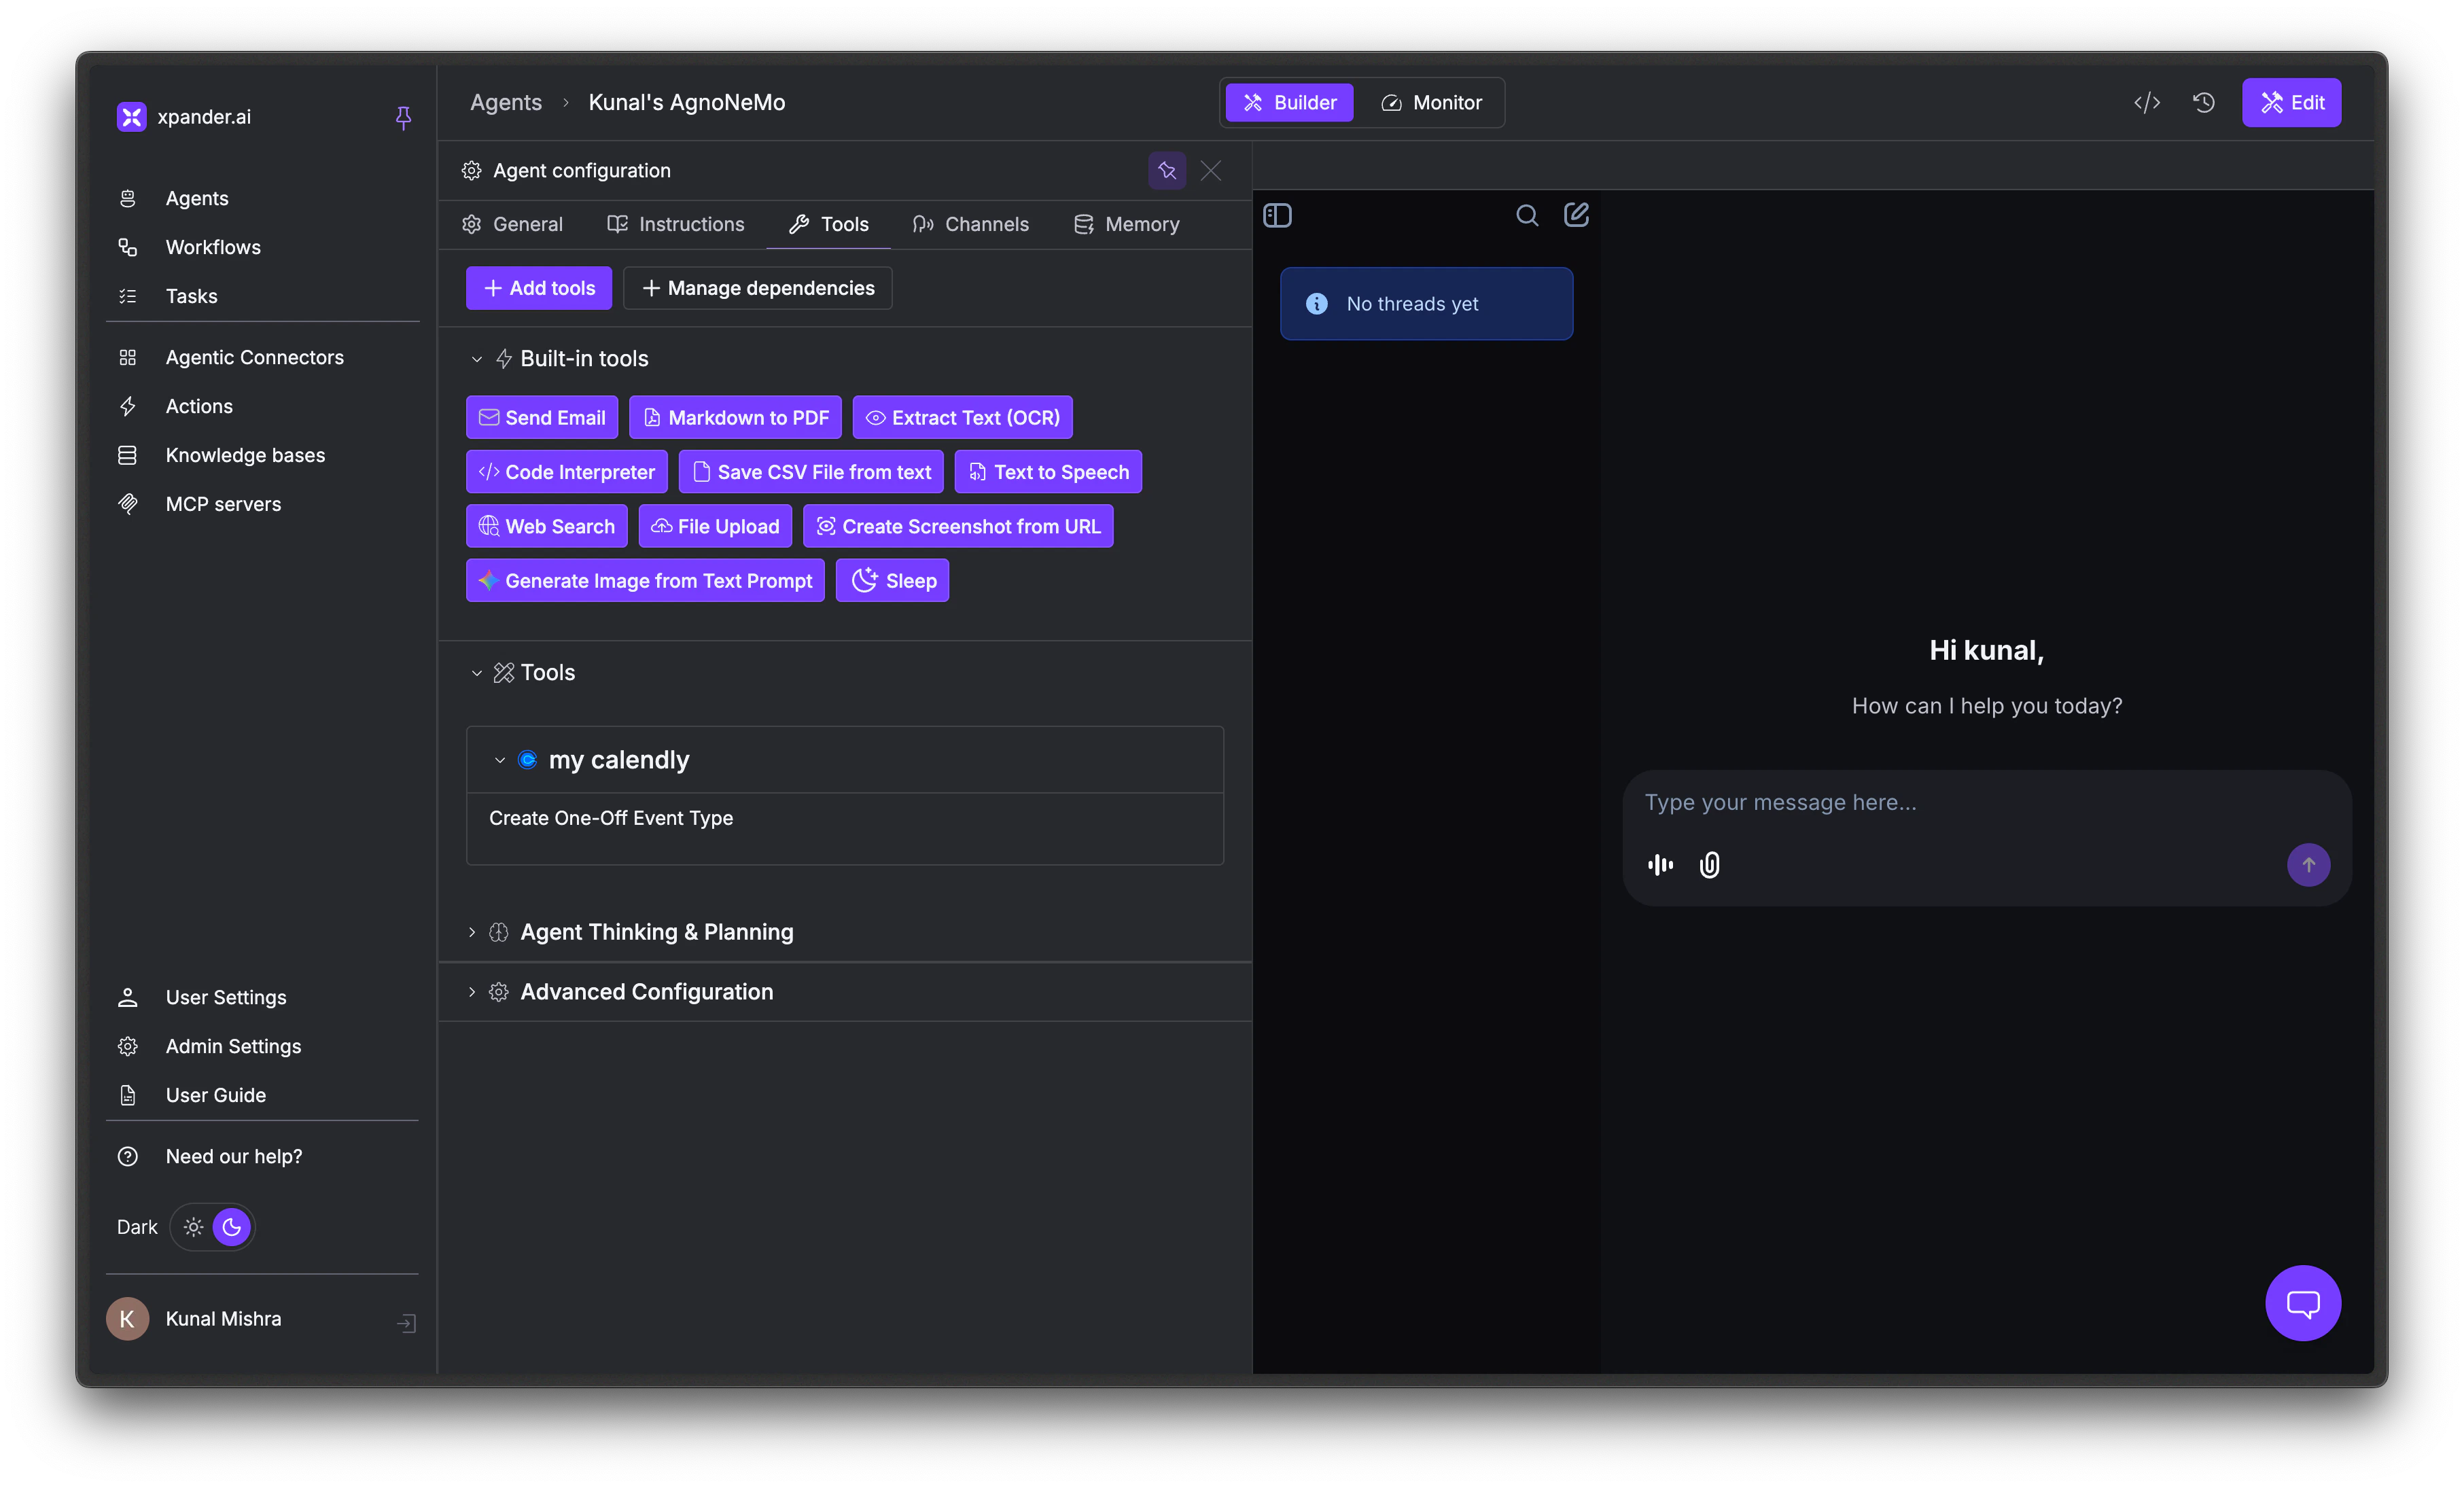Open the MCP servers section

[x=222, y=504]
